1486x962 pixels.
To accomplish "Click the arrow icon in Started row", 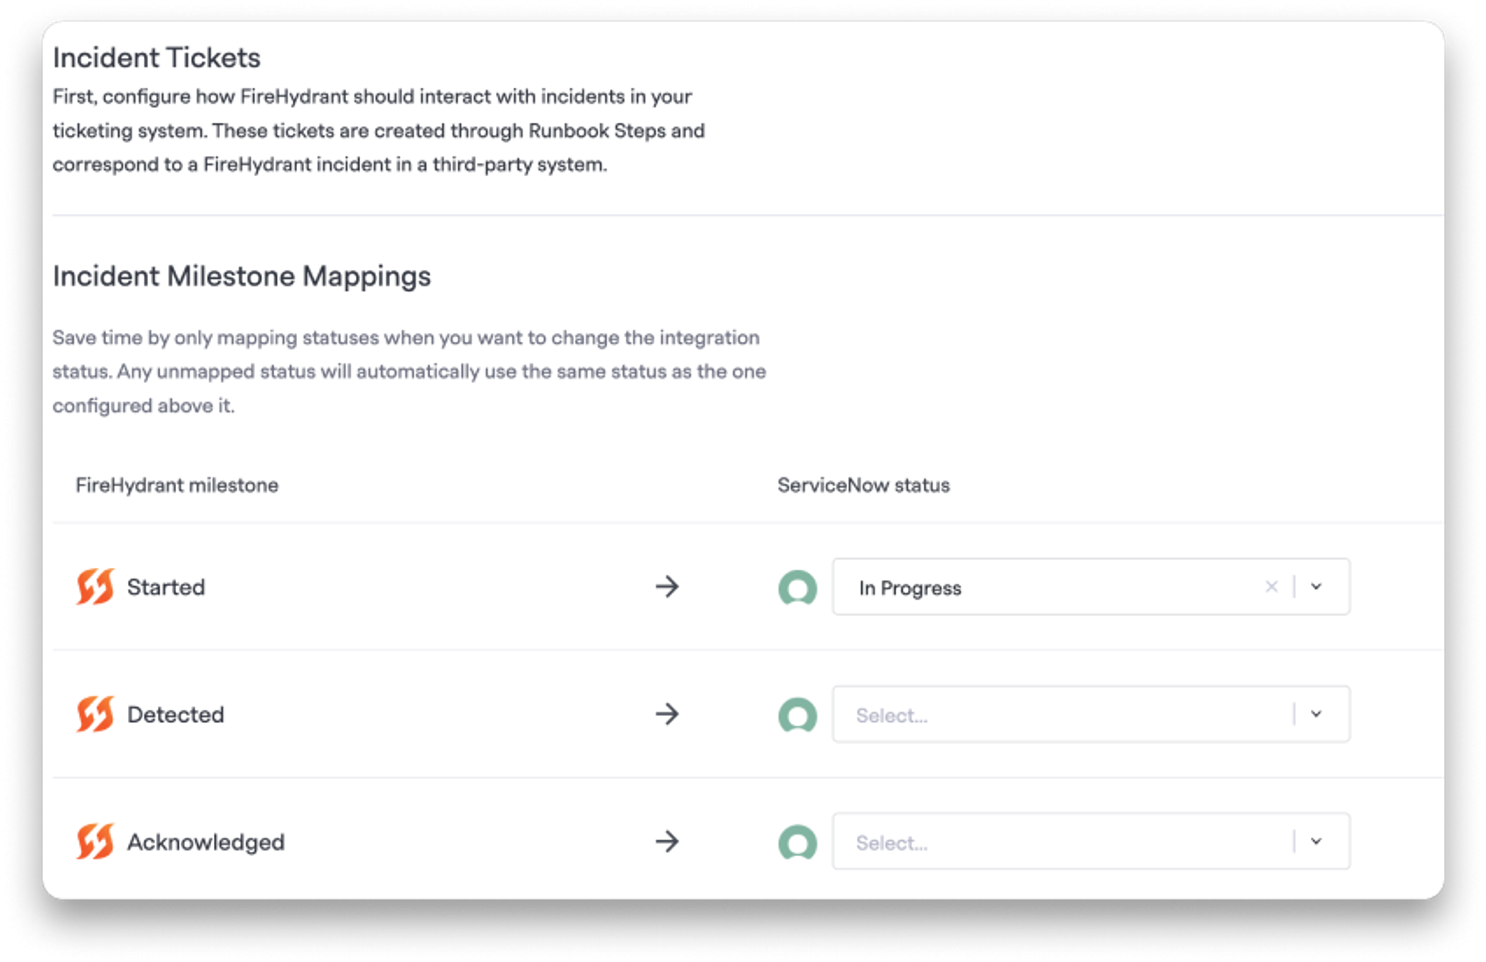I will coord(667,587).
